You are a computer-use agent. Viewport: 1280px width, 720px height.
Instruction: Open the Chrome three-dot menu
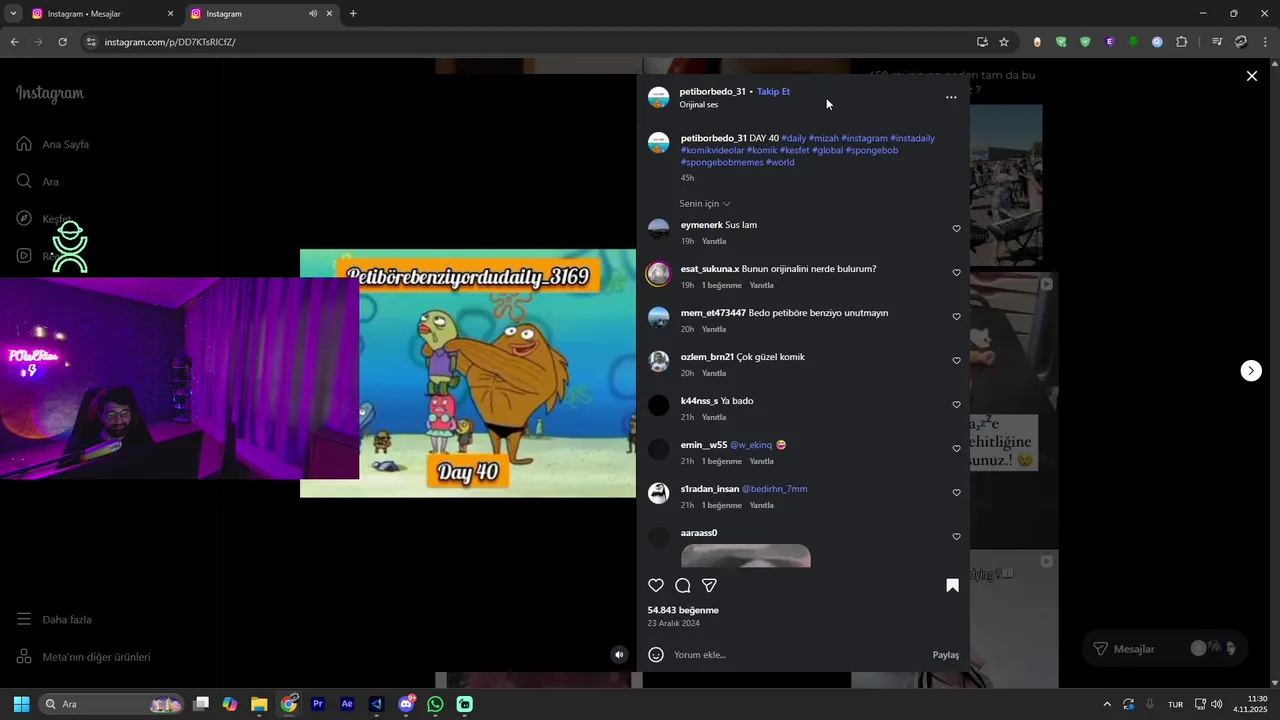(x=1266, y=42)
